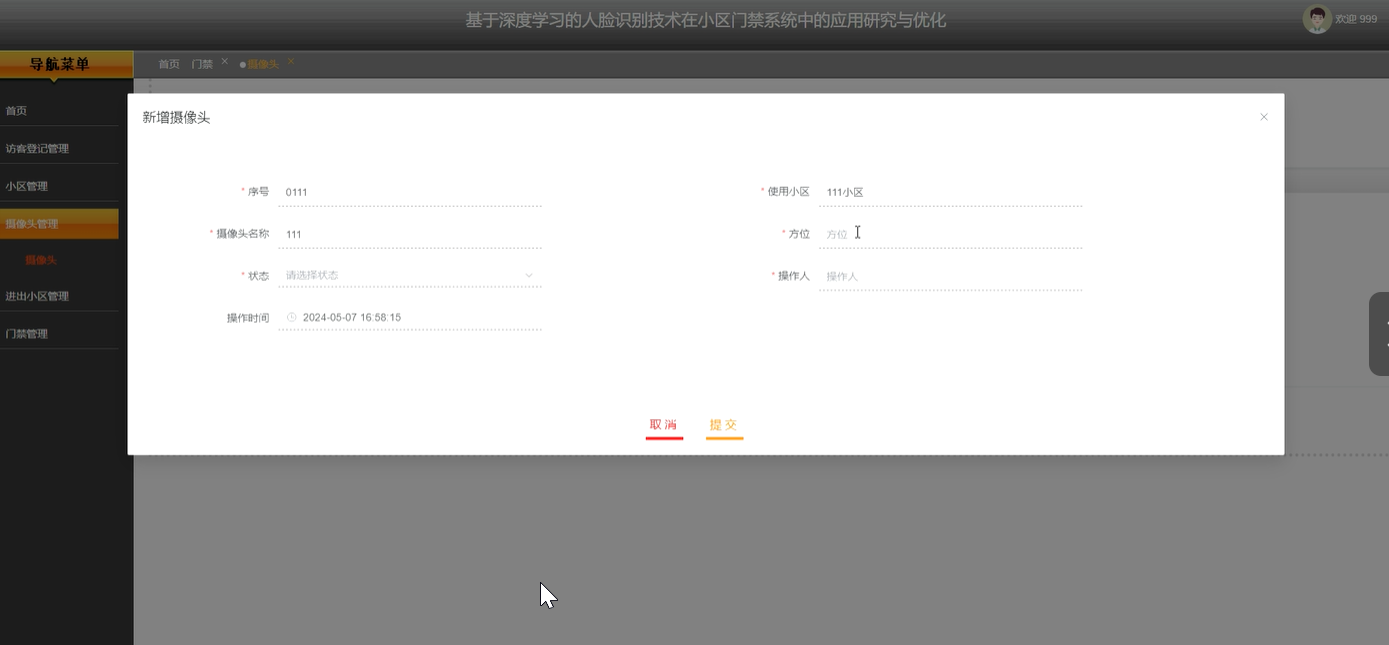Focus the 方位 input field
Screen dimensions: 1389x645
pos(950,234)
